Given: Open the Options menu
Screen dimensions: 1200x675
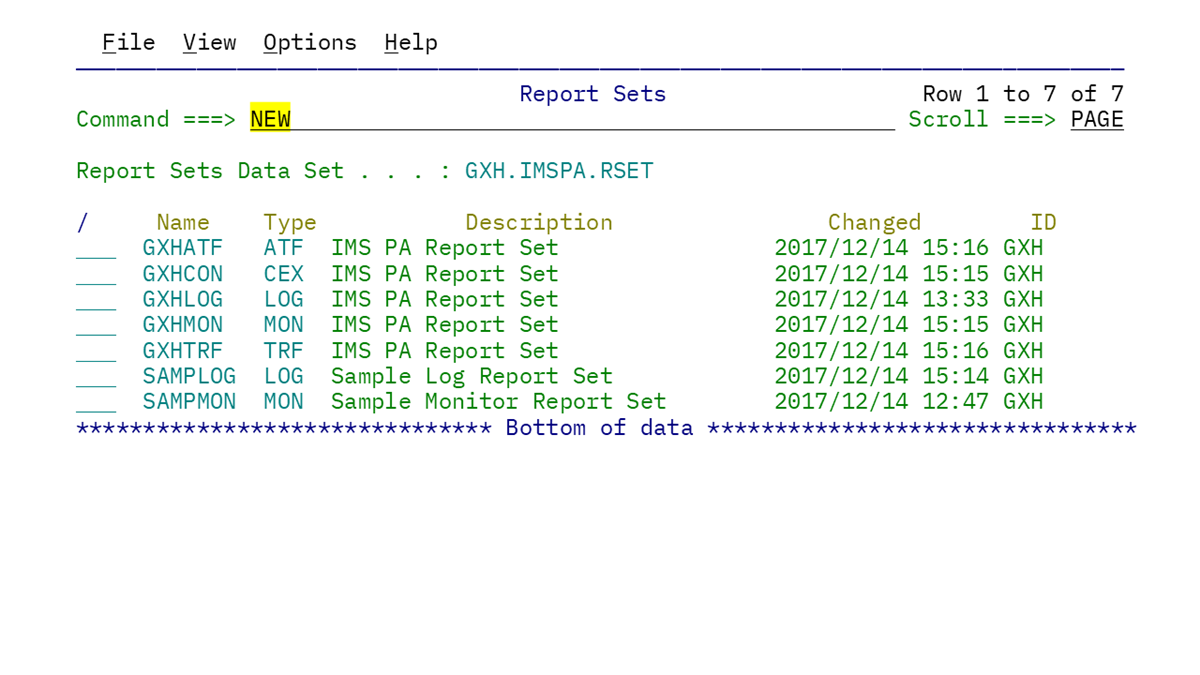Looking at the screenshot, I should (x=309, y=42).
